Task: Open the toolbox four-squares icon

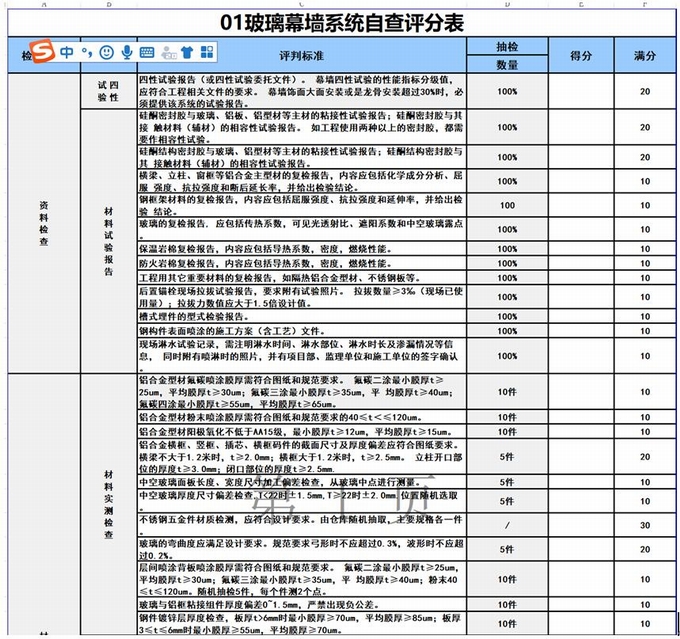Action: (209, 51)
